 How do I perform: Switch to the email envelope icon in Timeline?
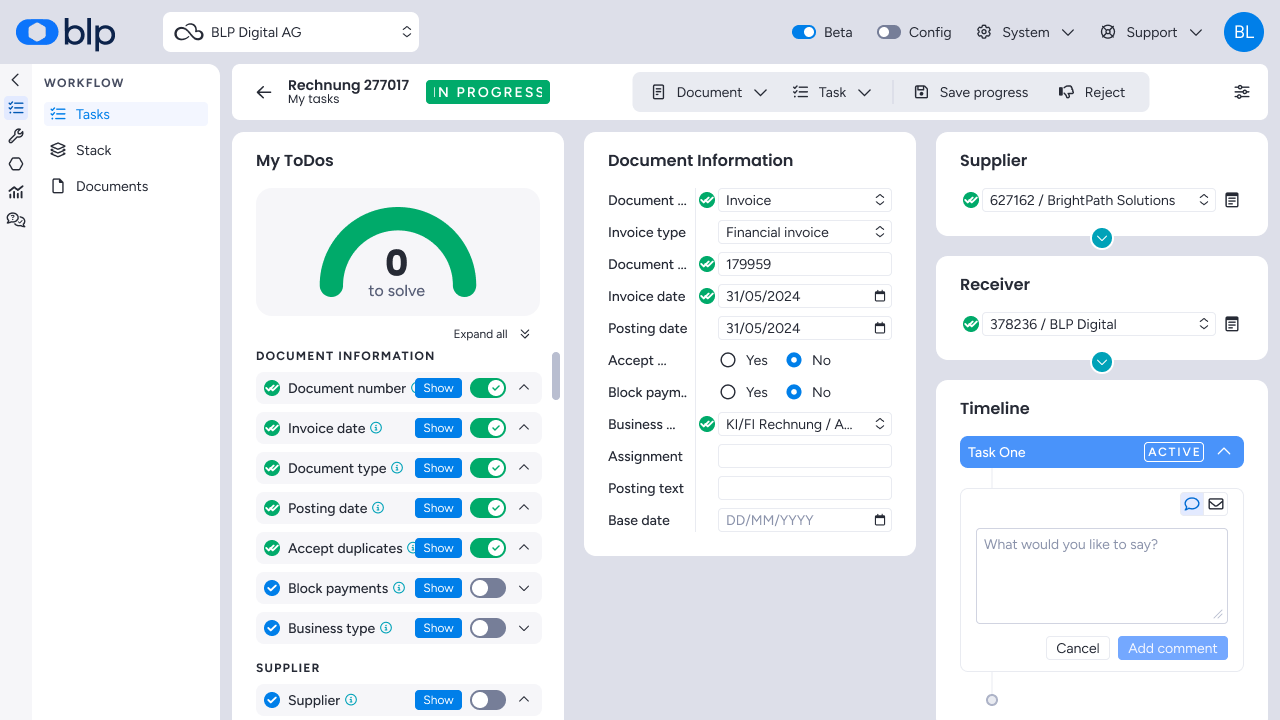click(1216, 504)
